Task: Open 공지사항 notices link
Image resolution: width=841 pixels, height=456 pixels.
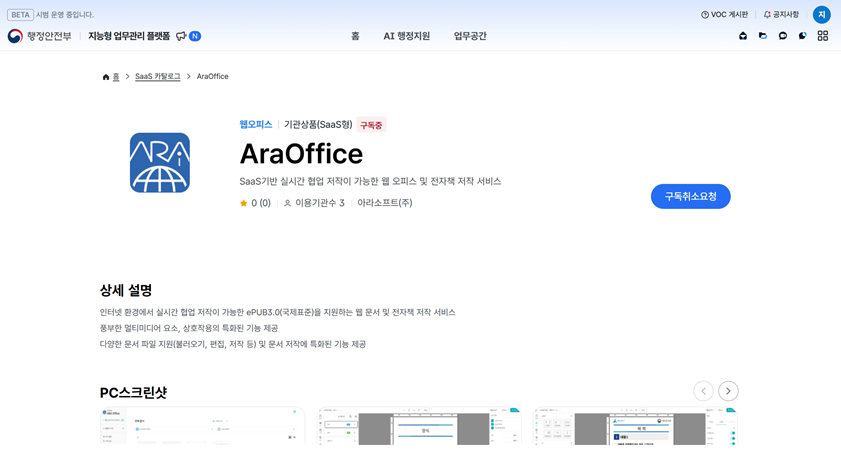Action: [x=781, y=14]
